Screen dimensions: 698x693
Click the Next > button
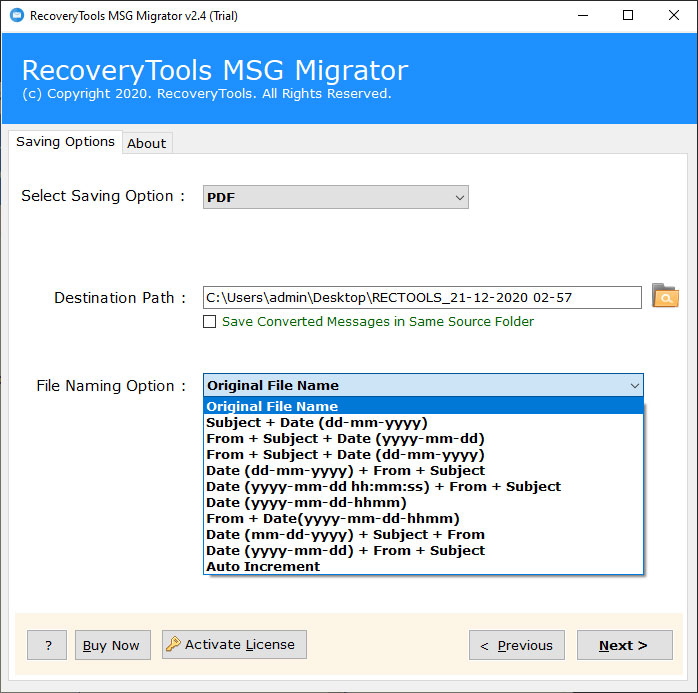625,645
